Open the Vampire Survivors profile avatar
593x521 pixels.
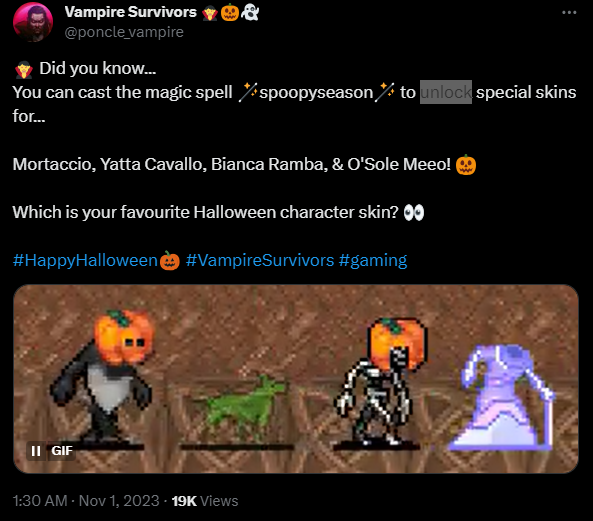[x=33, y=22]
